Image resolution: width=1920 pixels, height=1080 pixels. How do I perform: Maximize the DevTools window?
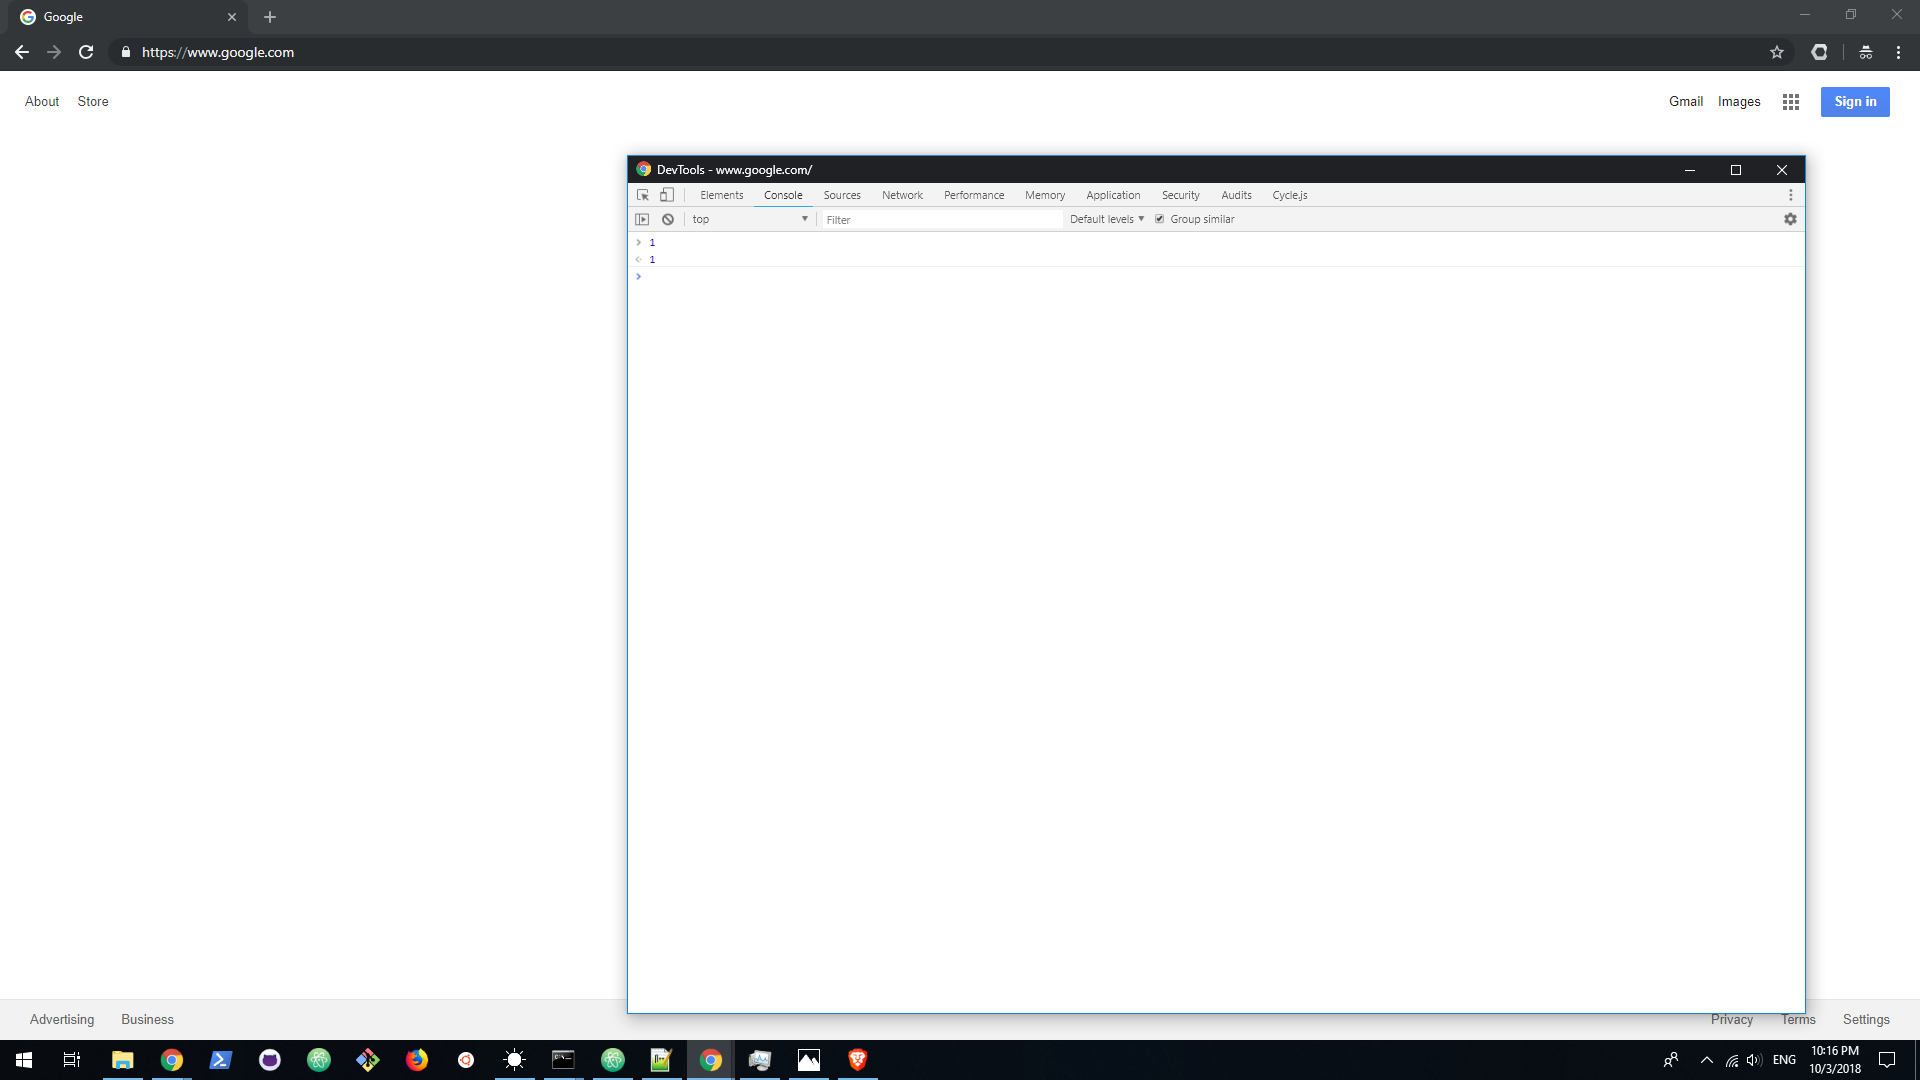tap(1736, 170)
